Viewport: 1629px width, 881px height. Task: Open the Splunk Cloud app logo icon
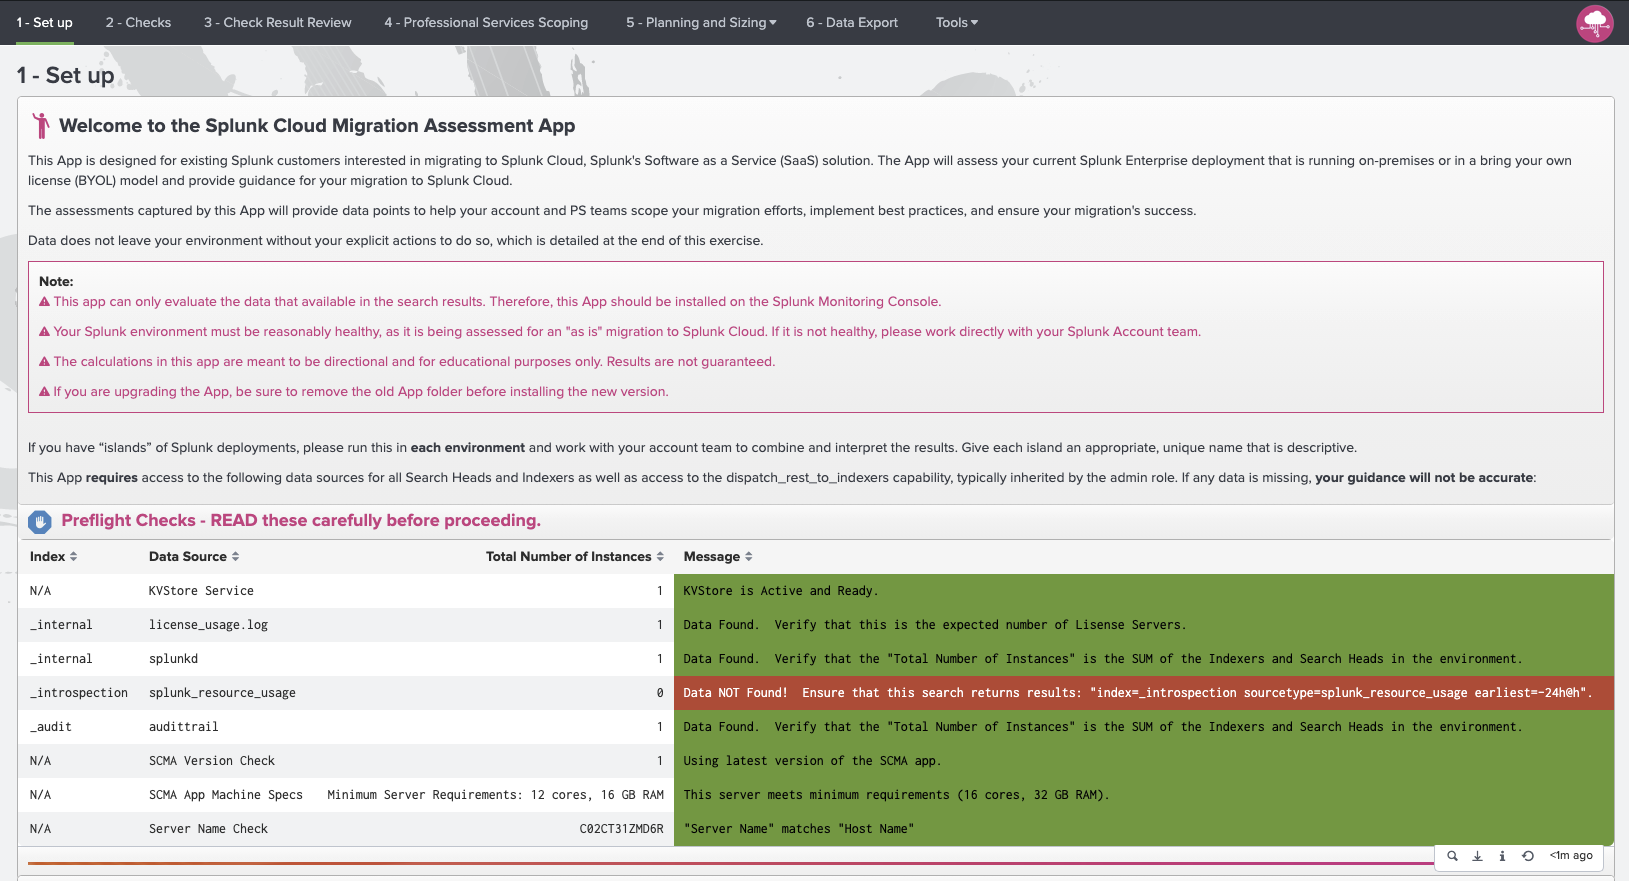tap(1594, 23)
